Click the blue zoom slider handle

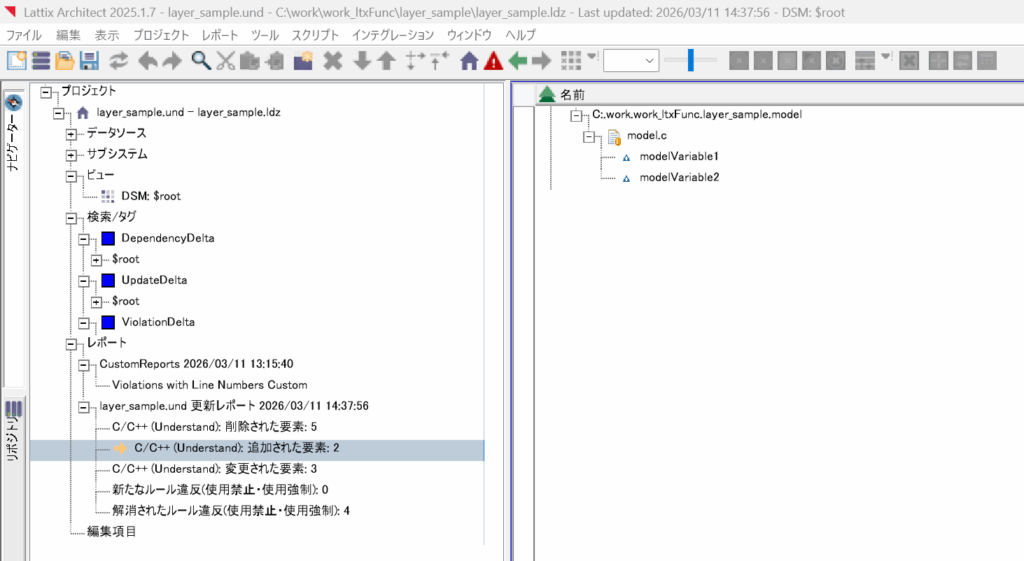(x=690, y=60)
